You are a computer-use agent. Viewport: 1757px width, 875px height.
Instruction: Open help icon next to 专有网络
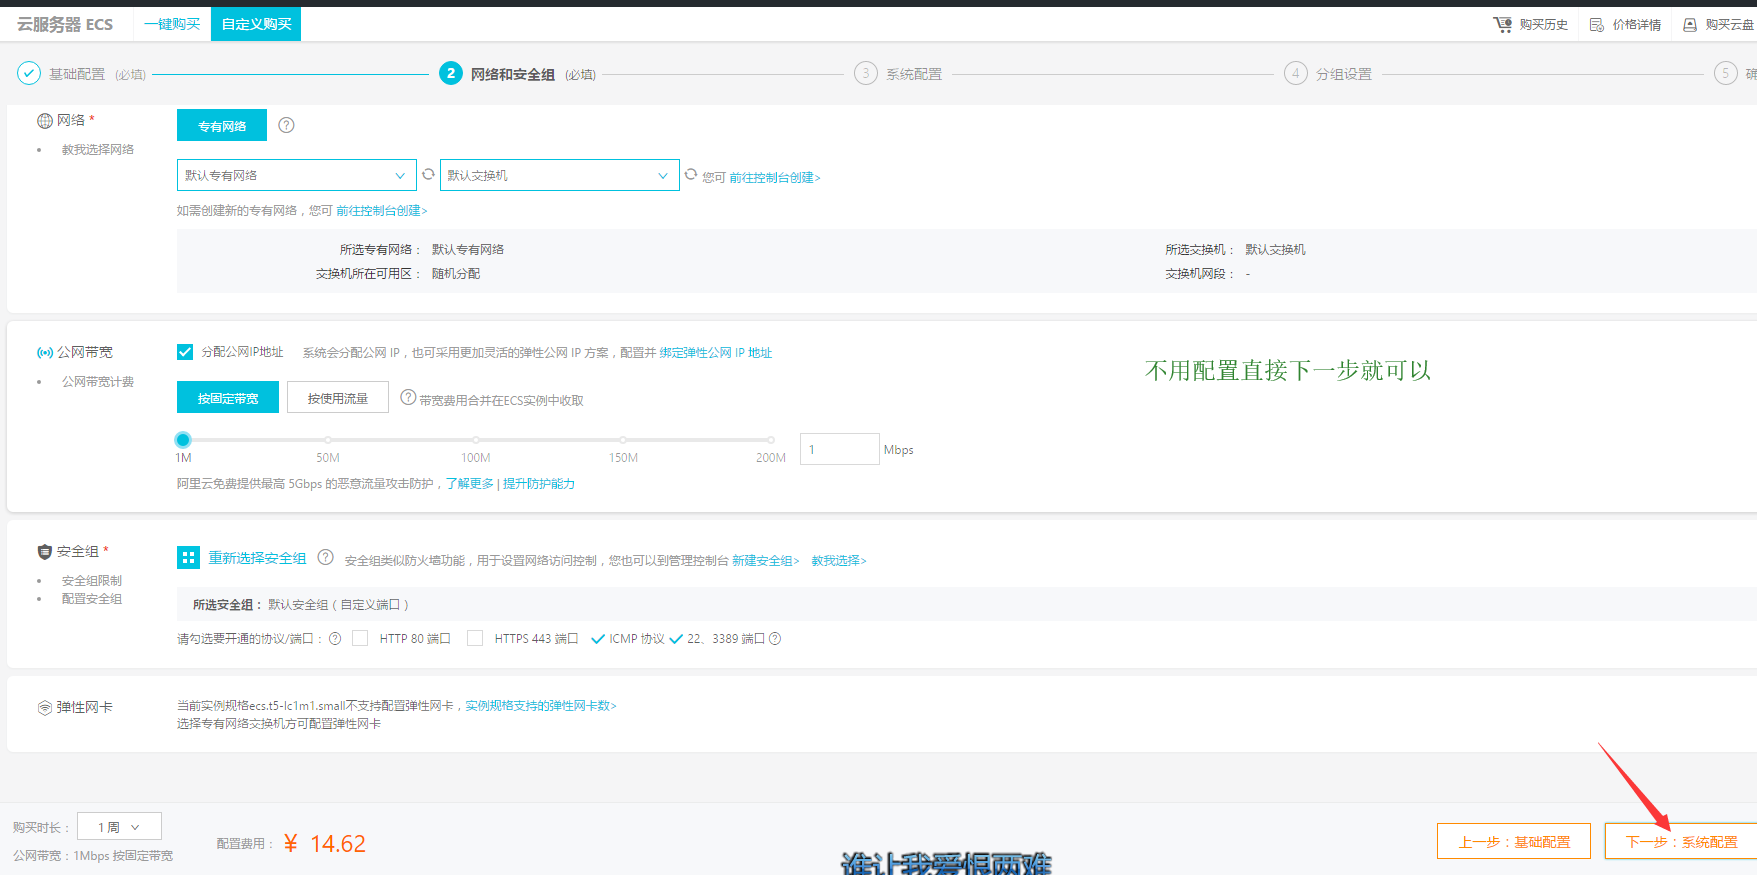tap(286, 125)
